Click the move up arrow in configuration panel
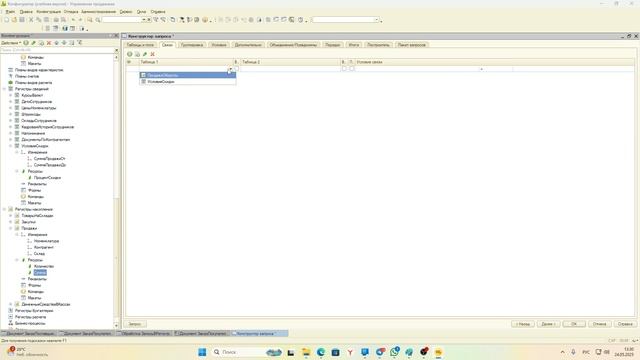The width and height of the screenshot is (640, 360). point(57,43)
